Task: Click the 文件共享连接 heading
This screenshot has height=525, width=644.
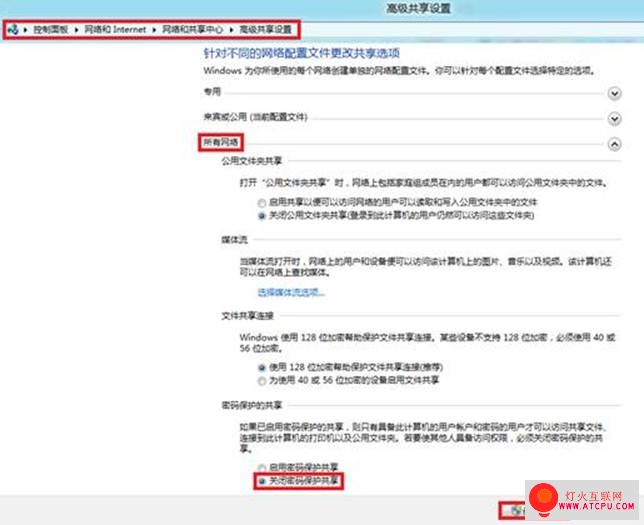Action: click(x=247, y=315)
